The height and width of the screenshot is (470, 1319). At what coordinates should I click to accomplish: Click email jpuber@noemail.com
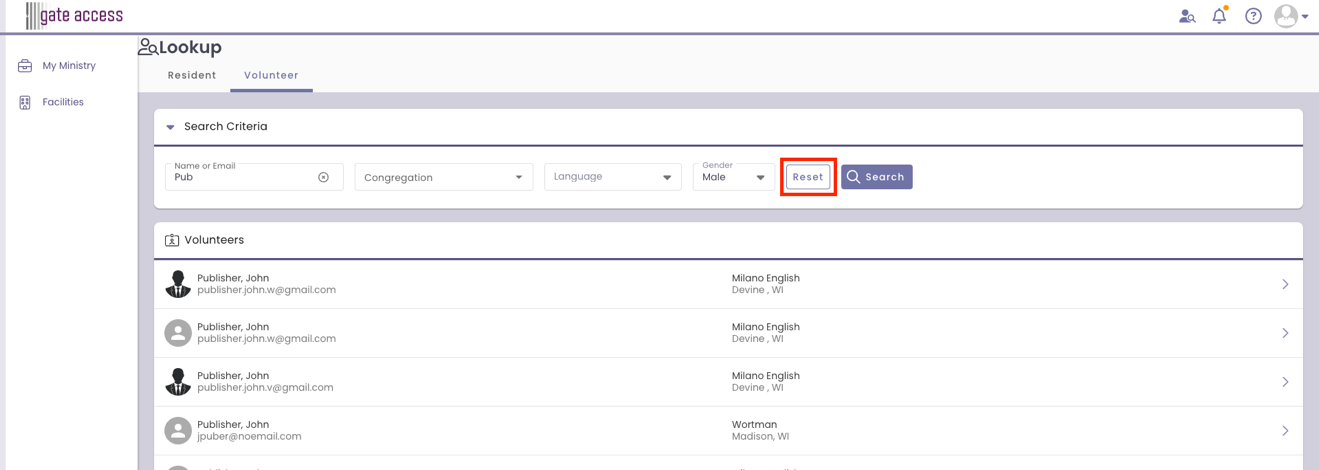click(249, 437)
